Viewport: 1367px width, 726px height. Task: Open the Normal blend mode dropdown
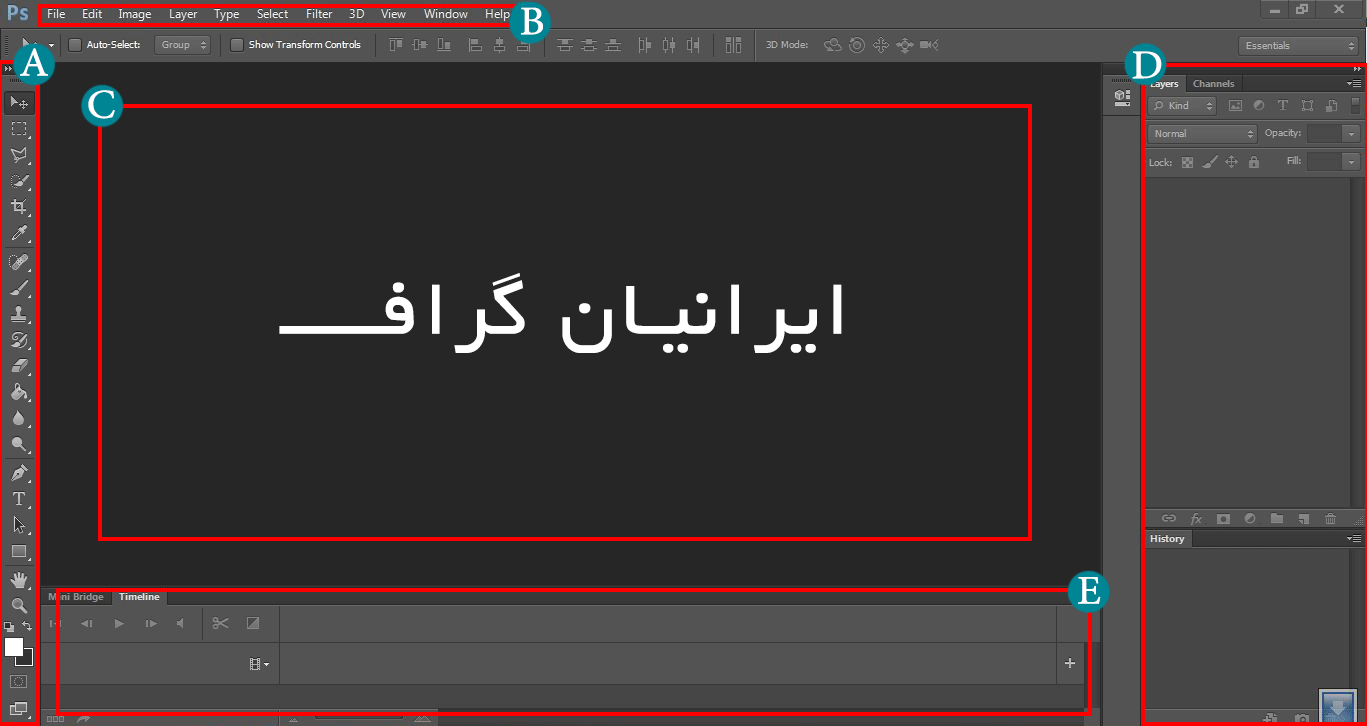[x=1202, y=134]
